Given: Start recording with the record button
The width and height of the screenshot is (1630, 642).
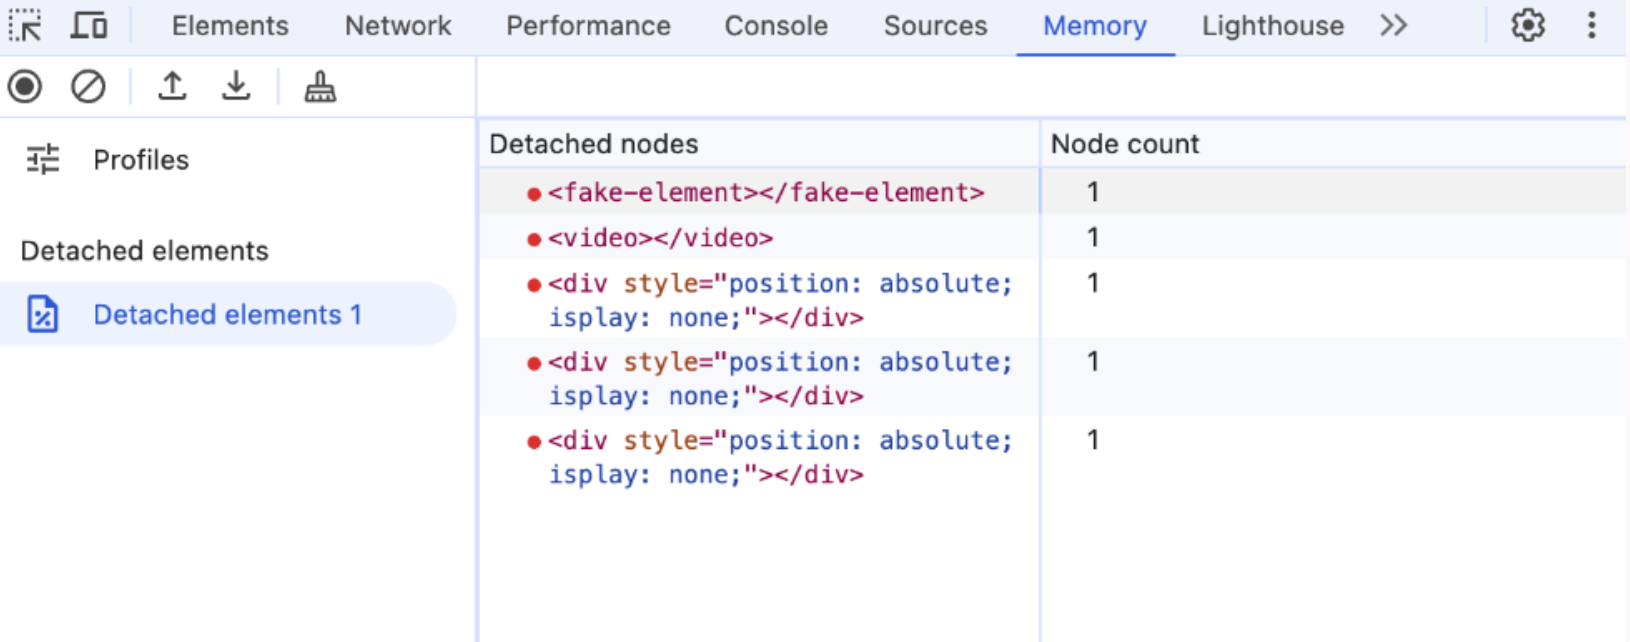Looking at the screenshot, I should point(25,87).
